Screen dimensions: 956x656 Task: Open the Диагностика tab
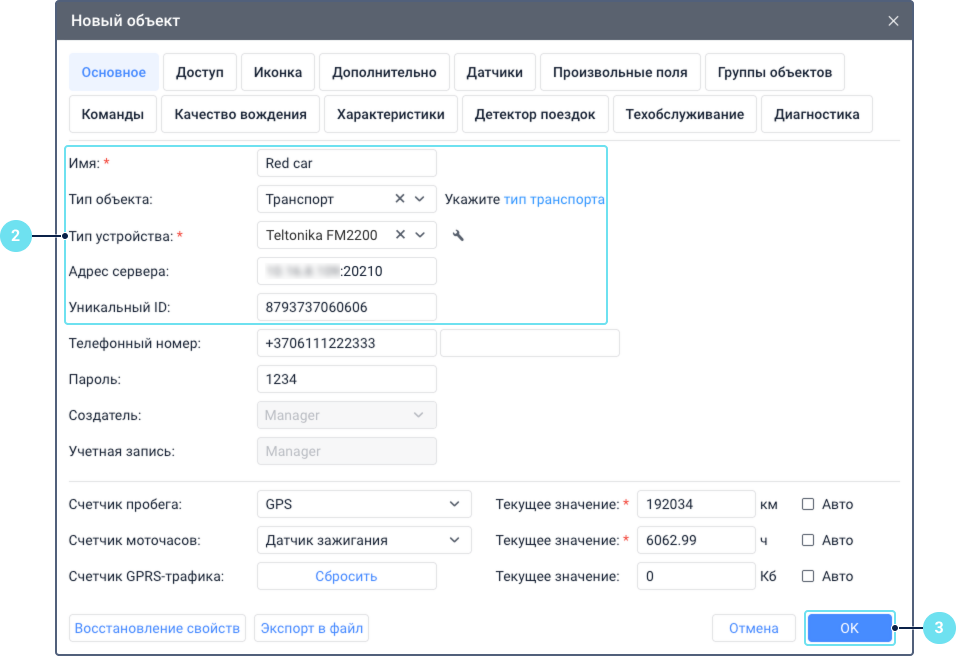pos(816,114)
